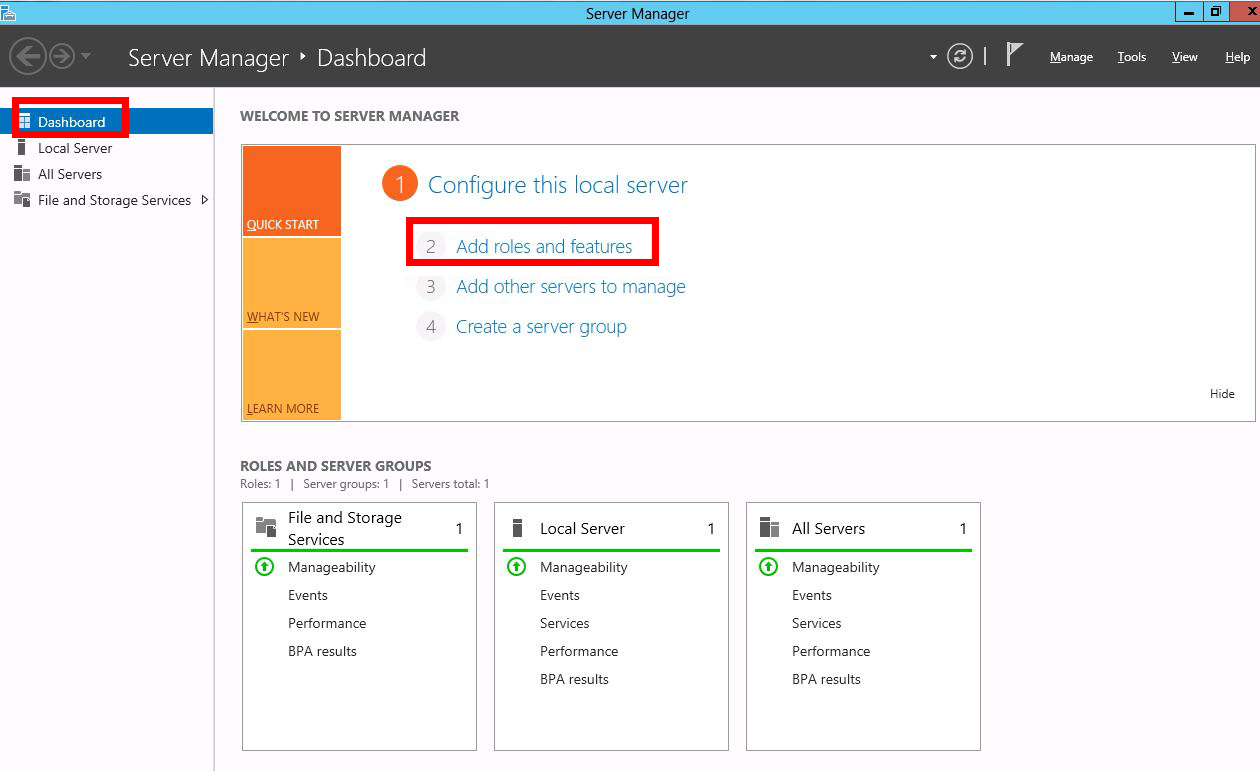Viewport: 1260px width, 771px height.
Task: Click Manageability in All Servers tile
Action: click(836, 567)
